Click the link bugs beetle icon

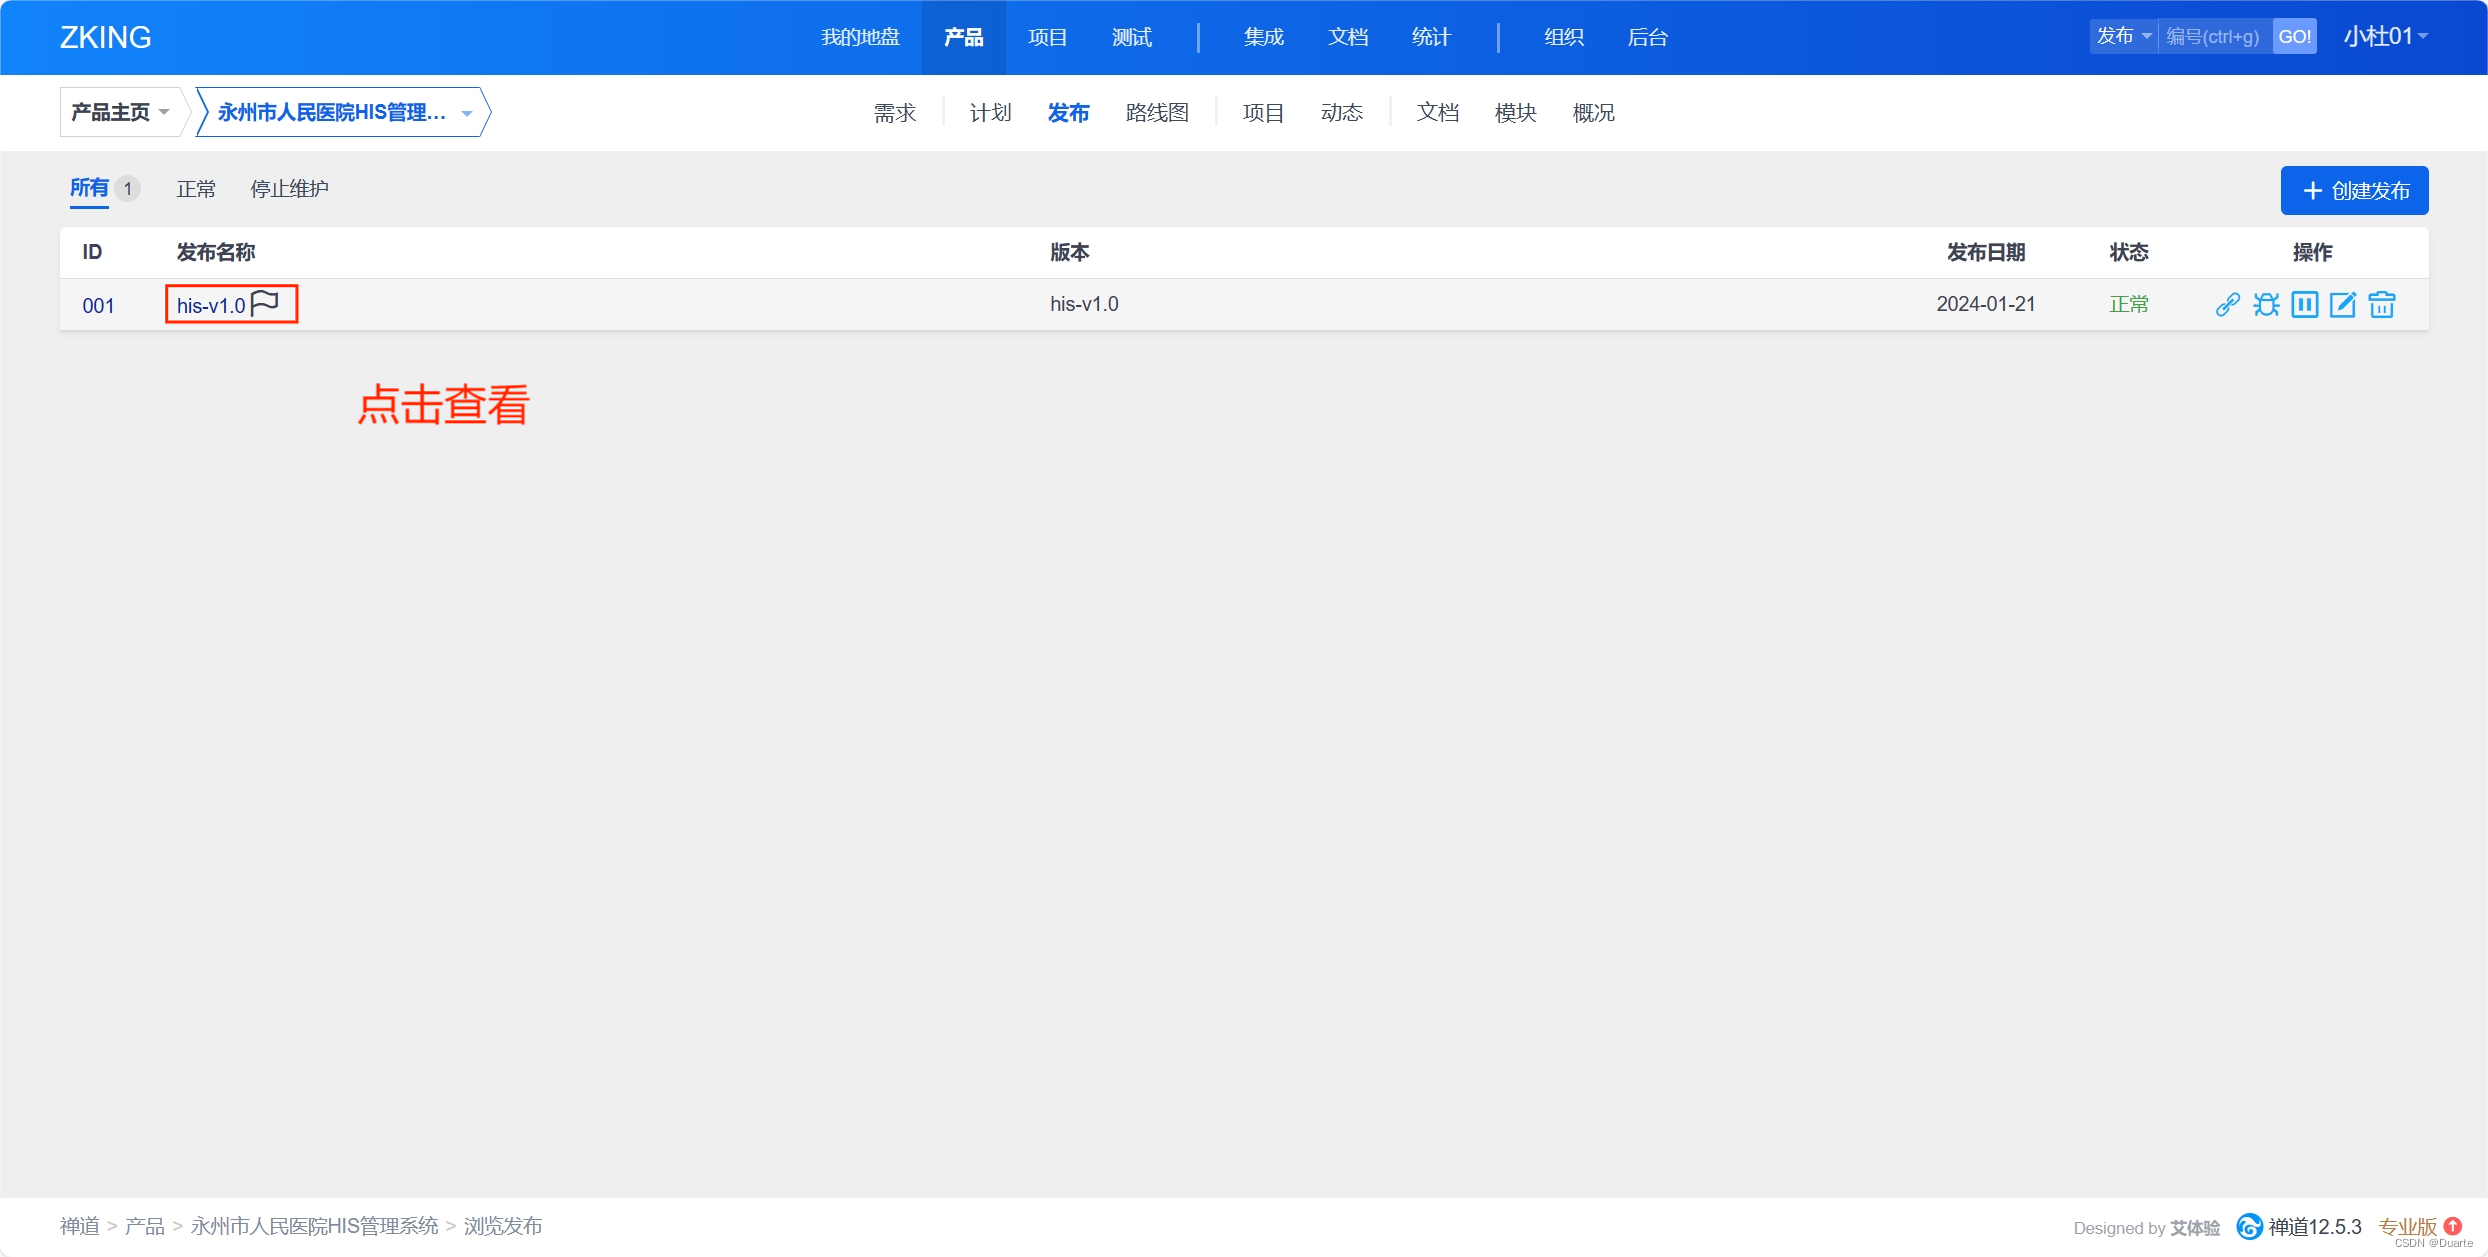[x=2266, y=304]
